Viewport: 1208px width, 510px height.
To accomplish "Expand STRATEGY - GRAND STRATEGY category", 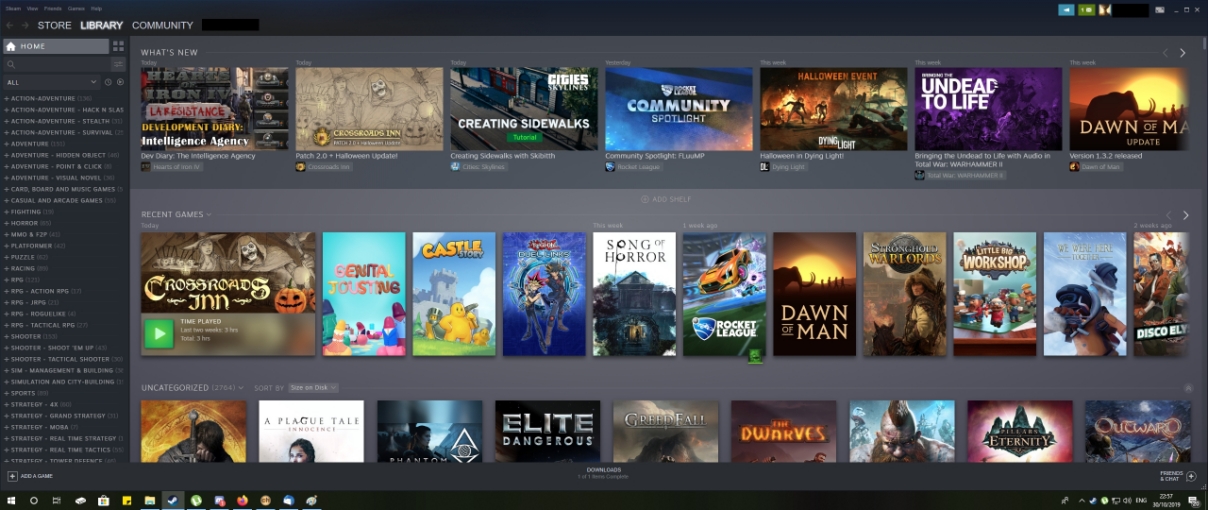I will click(x=61, y=416).
